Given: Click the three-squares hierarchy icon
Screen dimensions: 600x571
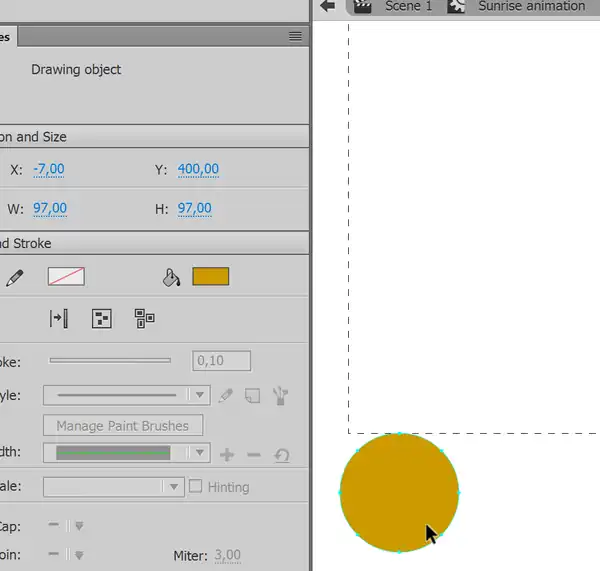Looking at the screenshot, I should 145,319.
